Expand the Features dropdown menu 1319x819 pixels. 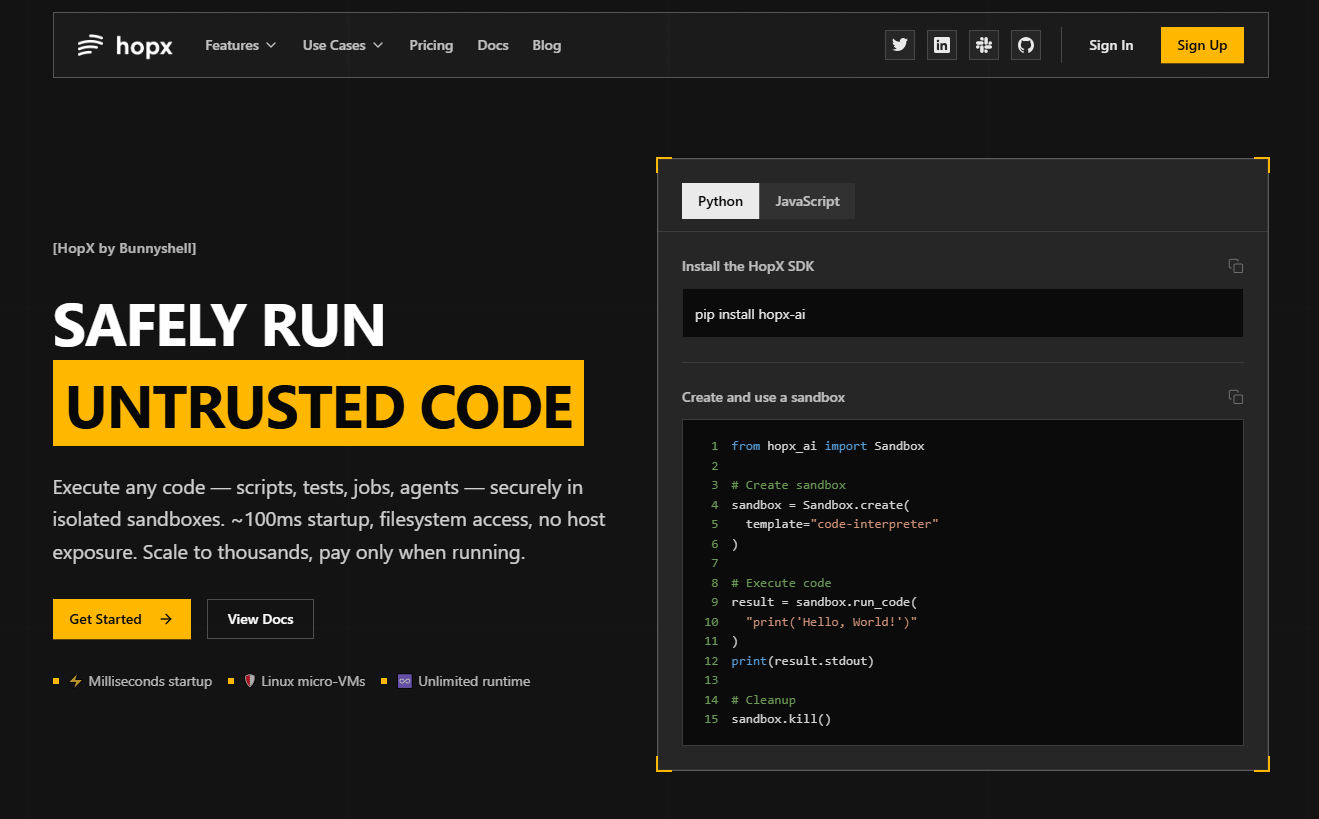[240, 45]
